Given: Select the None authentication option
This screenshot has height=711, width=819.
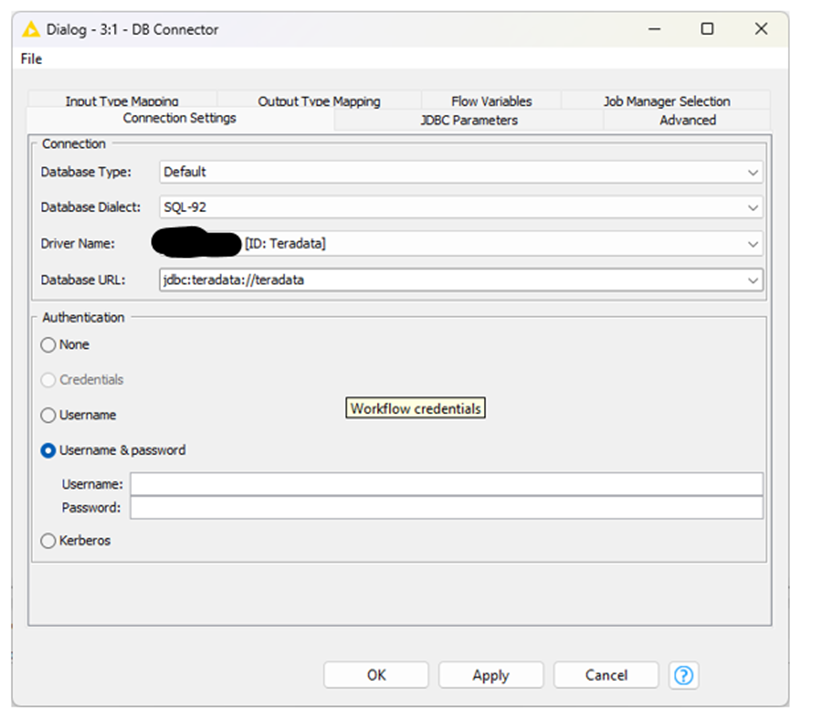Looking at the screenshot, I should (x=48, y=345).
